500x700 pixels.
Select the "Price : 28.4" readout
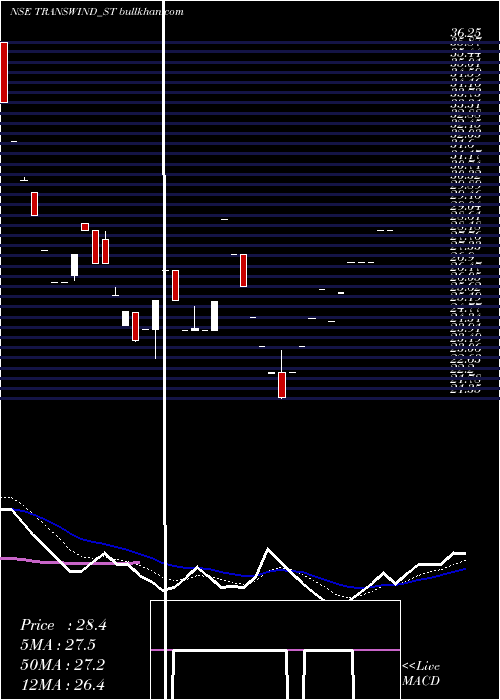[63, 625]
